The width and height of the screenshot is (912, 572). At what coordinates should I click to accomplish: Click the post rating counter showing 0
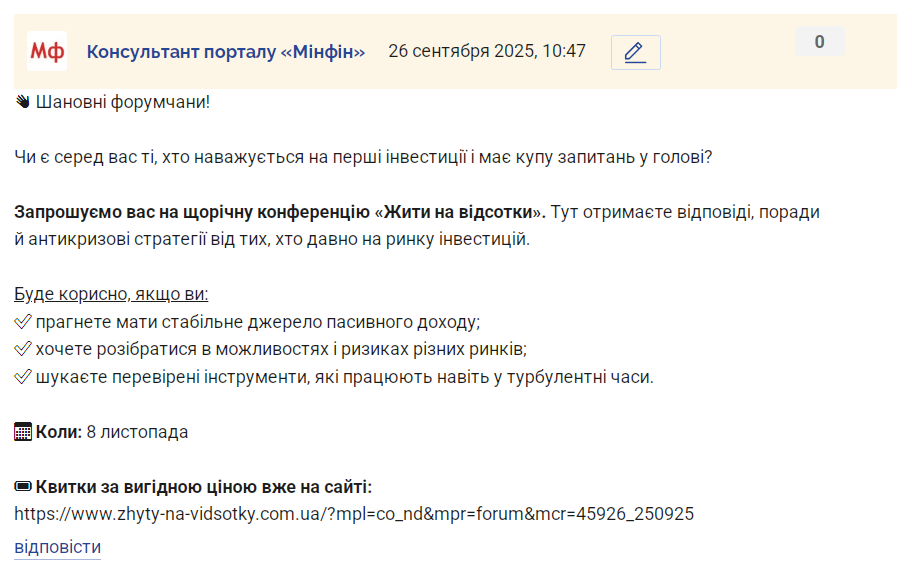click(820, 41)
